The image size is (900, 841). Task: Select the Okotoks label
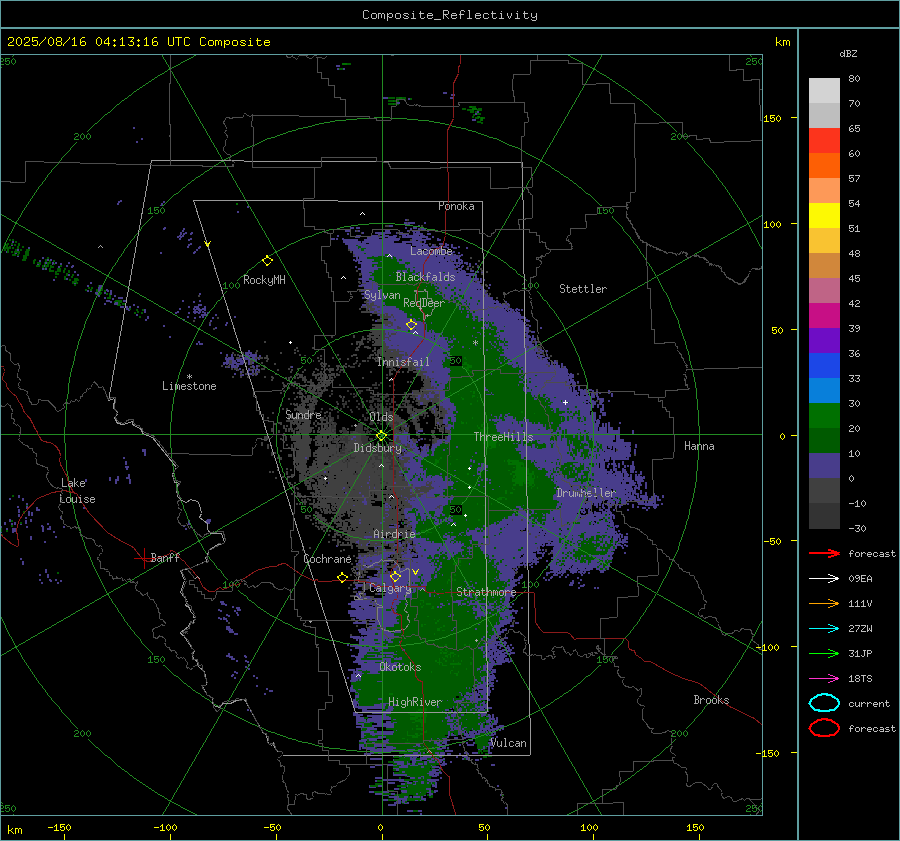point(400,667)
